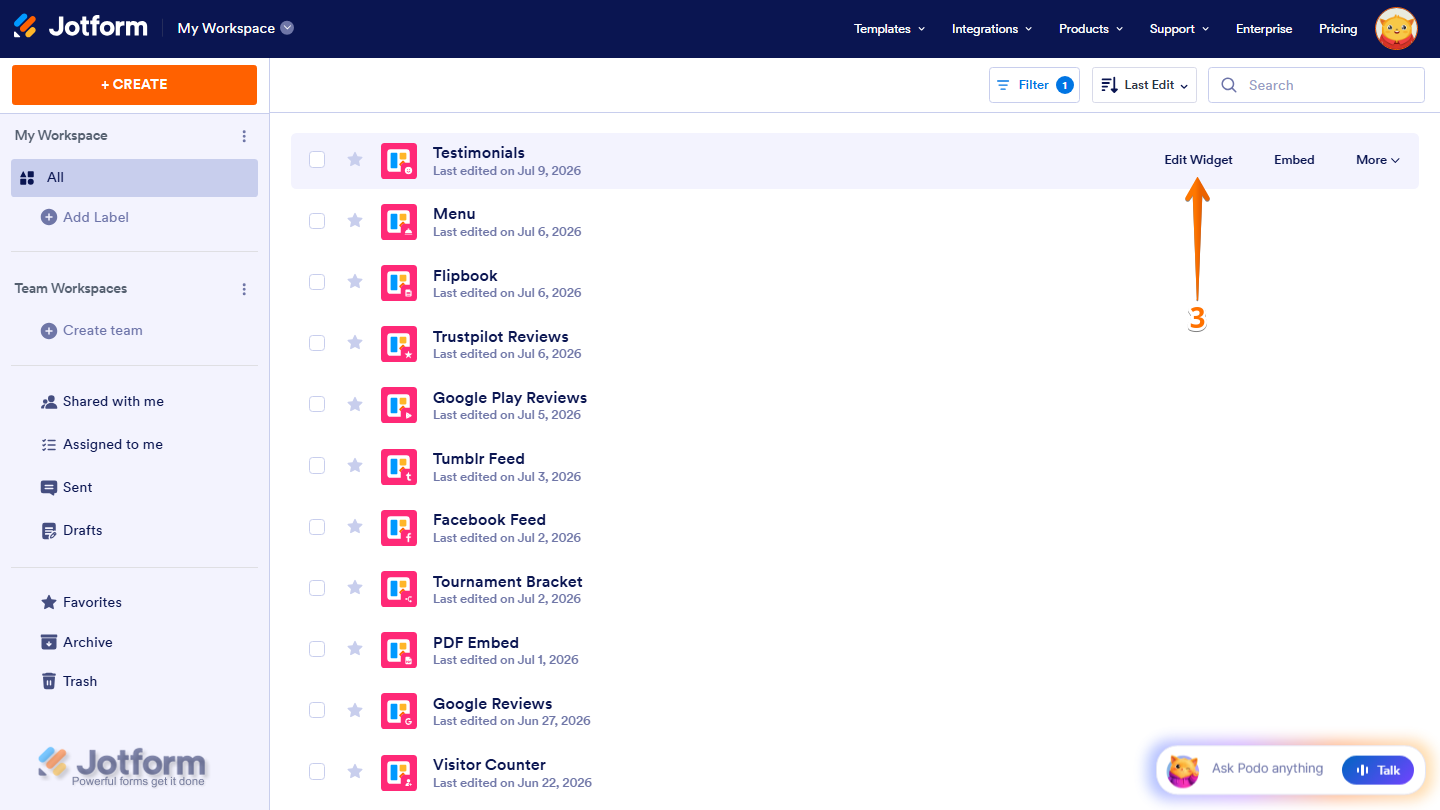
Task: Star the Trustpilot Reviews widget
Action: click(x=355, y=343)
